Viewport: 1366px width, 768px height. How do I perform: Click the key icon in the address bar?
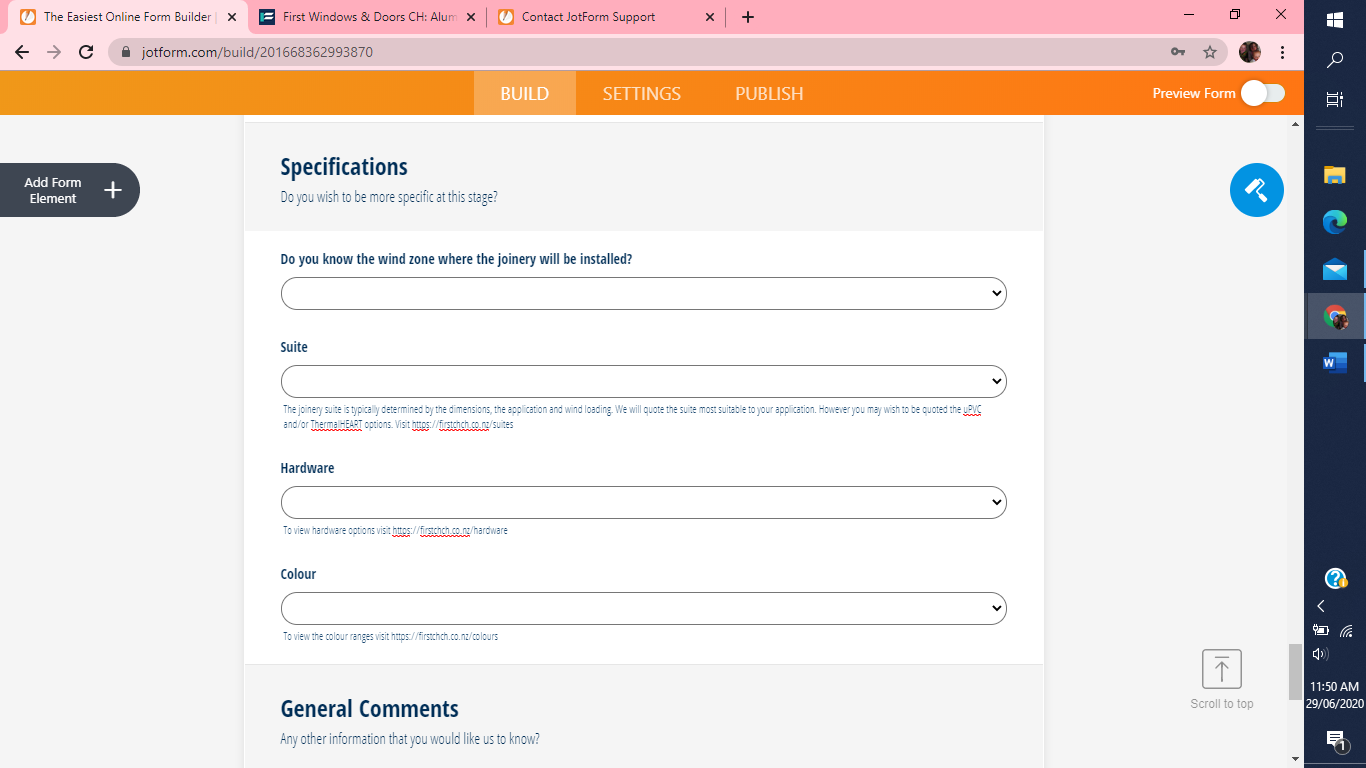[1177, 51]
